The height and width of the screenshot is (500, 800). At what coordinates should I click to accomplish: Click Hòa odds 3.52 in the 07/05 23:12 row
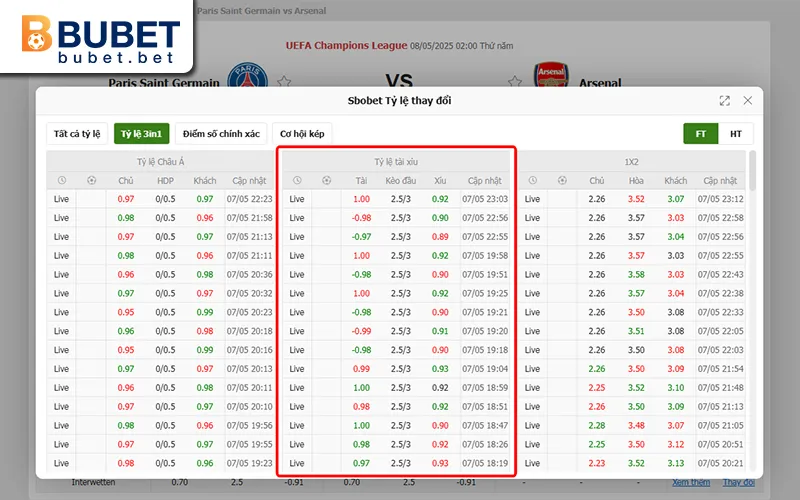coord(636,199)
